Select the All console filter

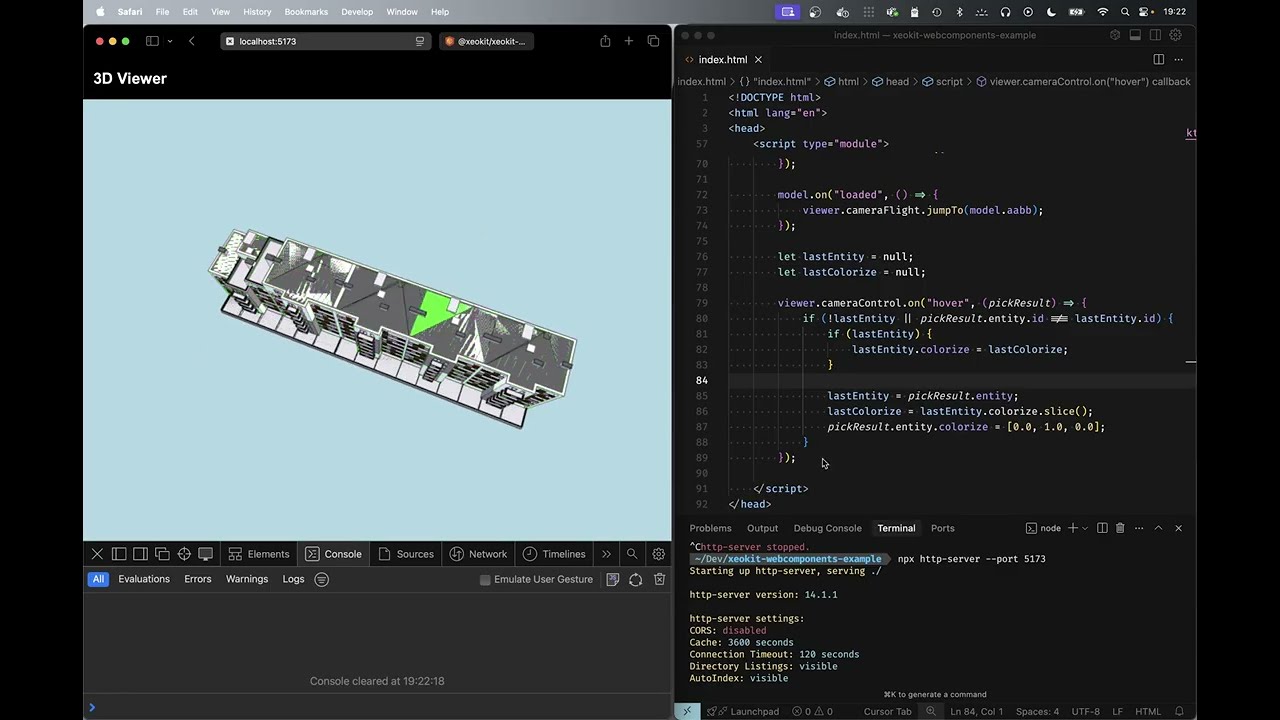(98, 579)
